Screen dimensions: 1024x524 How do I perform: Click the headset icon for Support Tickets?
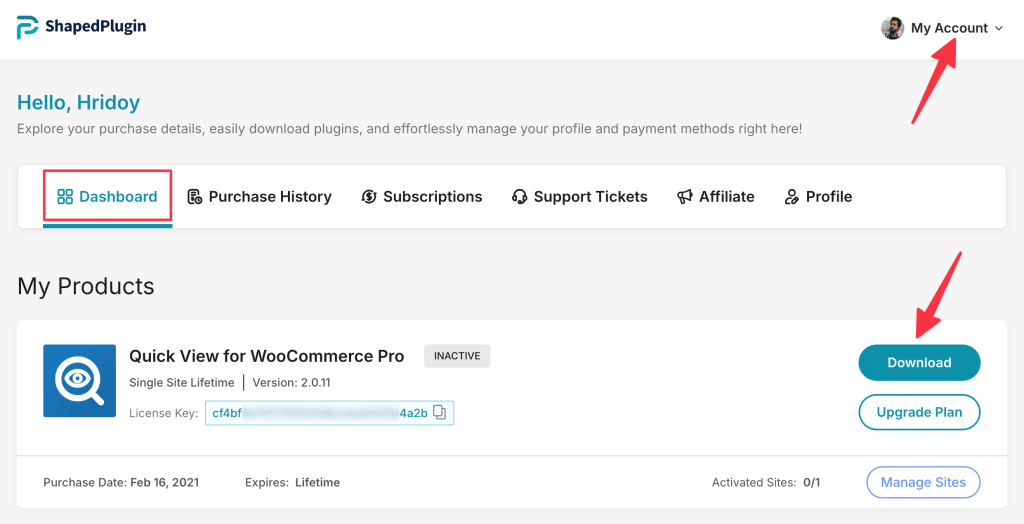[x=519, y=197]
